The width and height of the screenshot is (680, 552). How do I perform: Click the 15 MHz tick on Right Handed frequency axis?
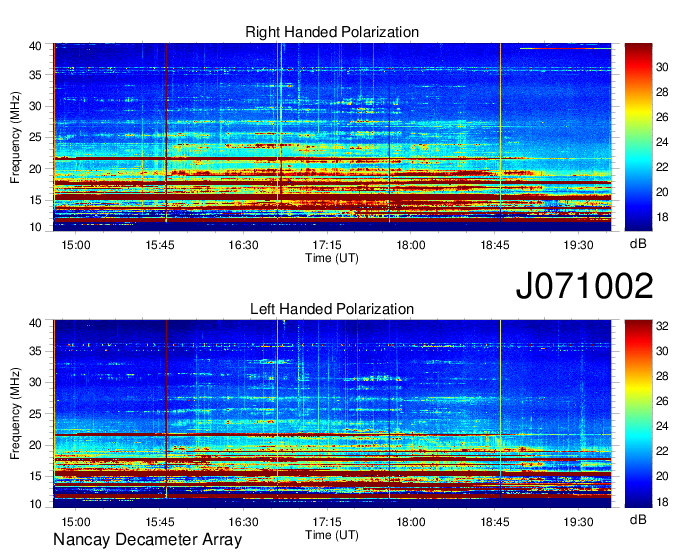pyautogui.click(x=36, y=200)
